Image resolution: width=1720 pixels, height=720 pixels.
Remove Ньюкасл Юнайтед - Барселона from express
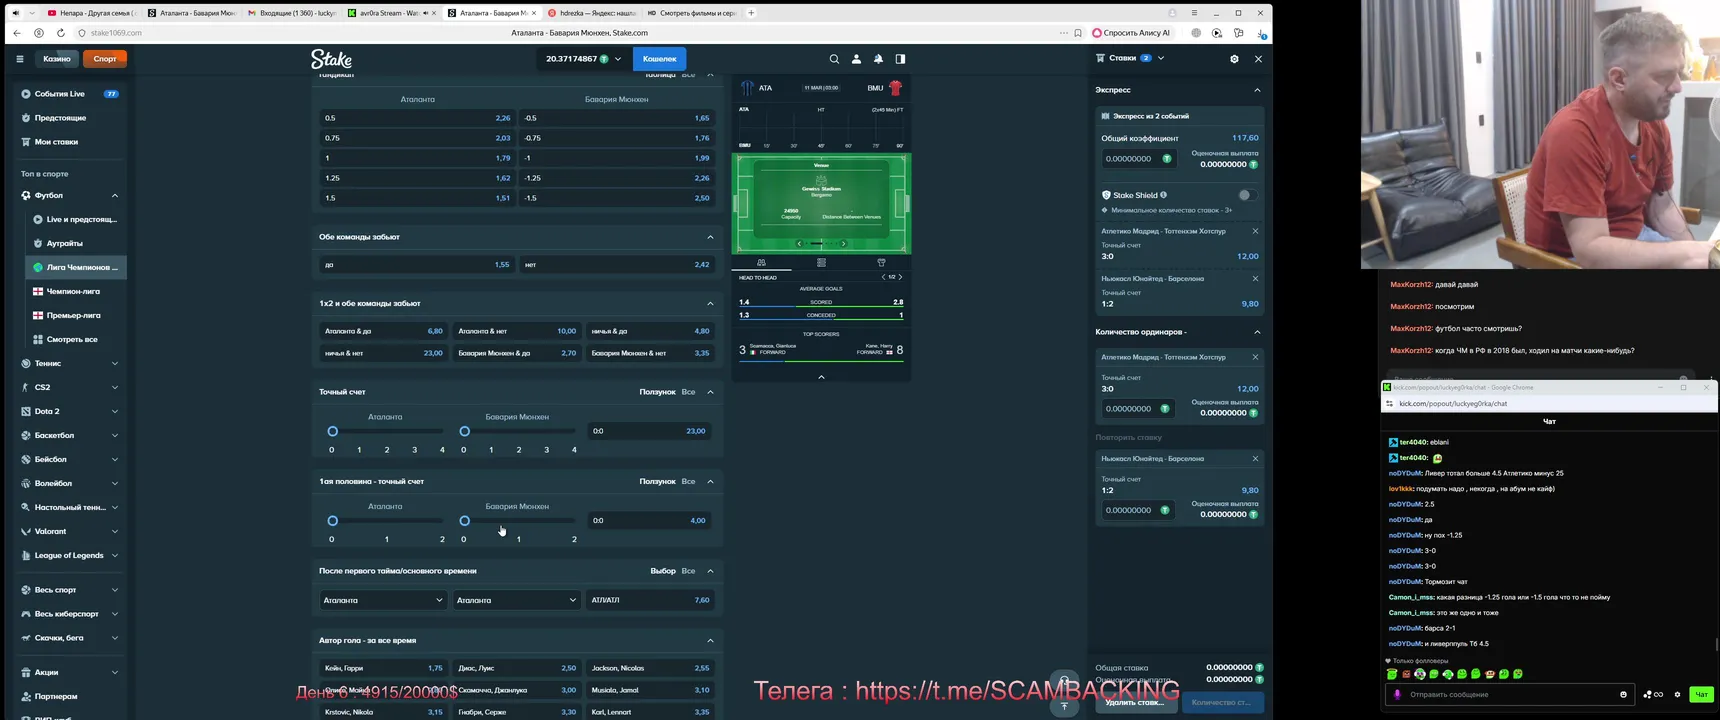point(1255,278)
